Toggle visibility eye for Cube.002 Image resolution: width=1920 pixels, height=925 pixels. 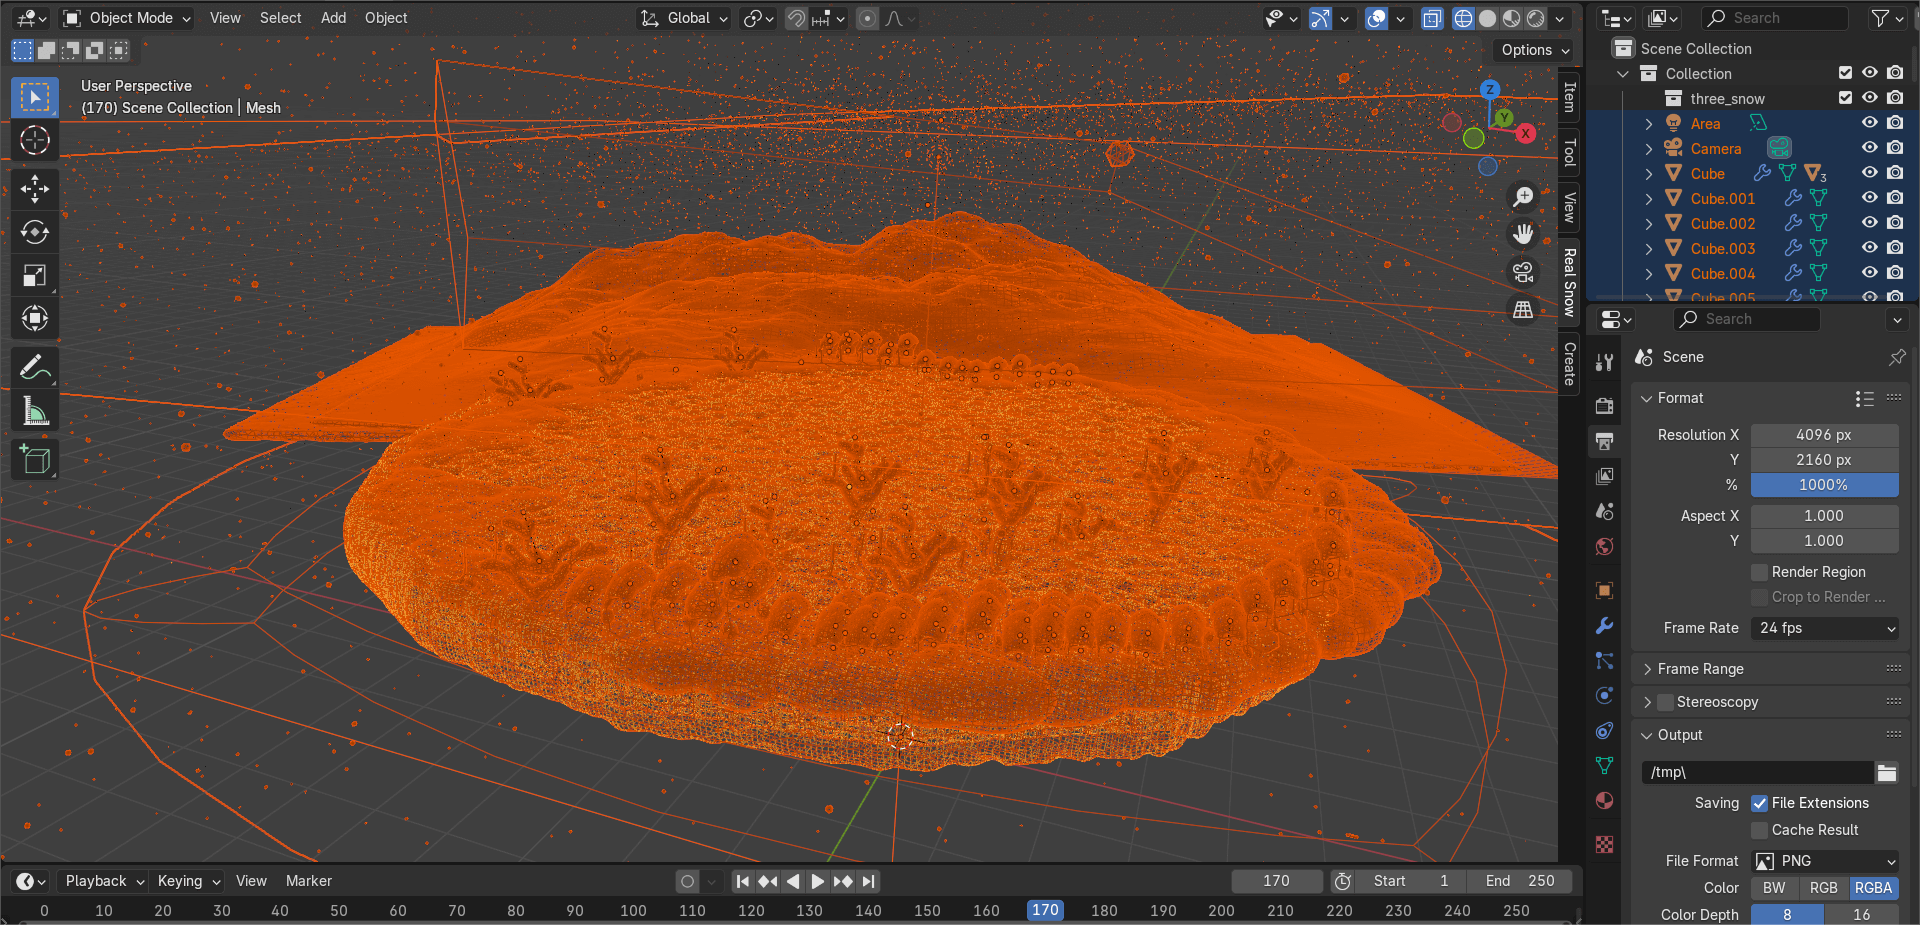pos(1869,223)
